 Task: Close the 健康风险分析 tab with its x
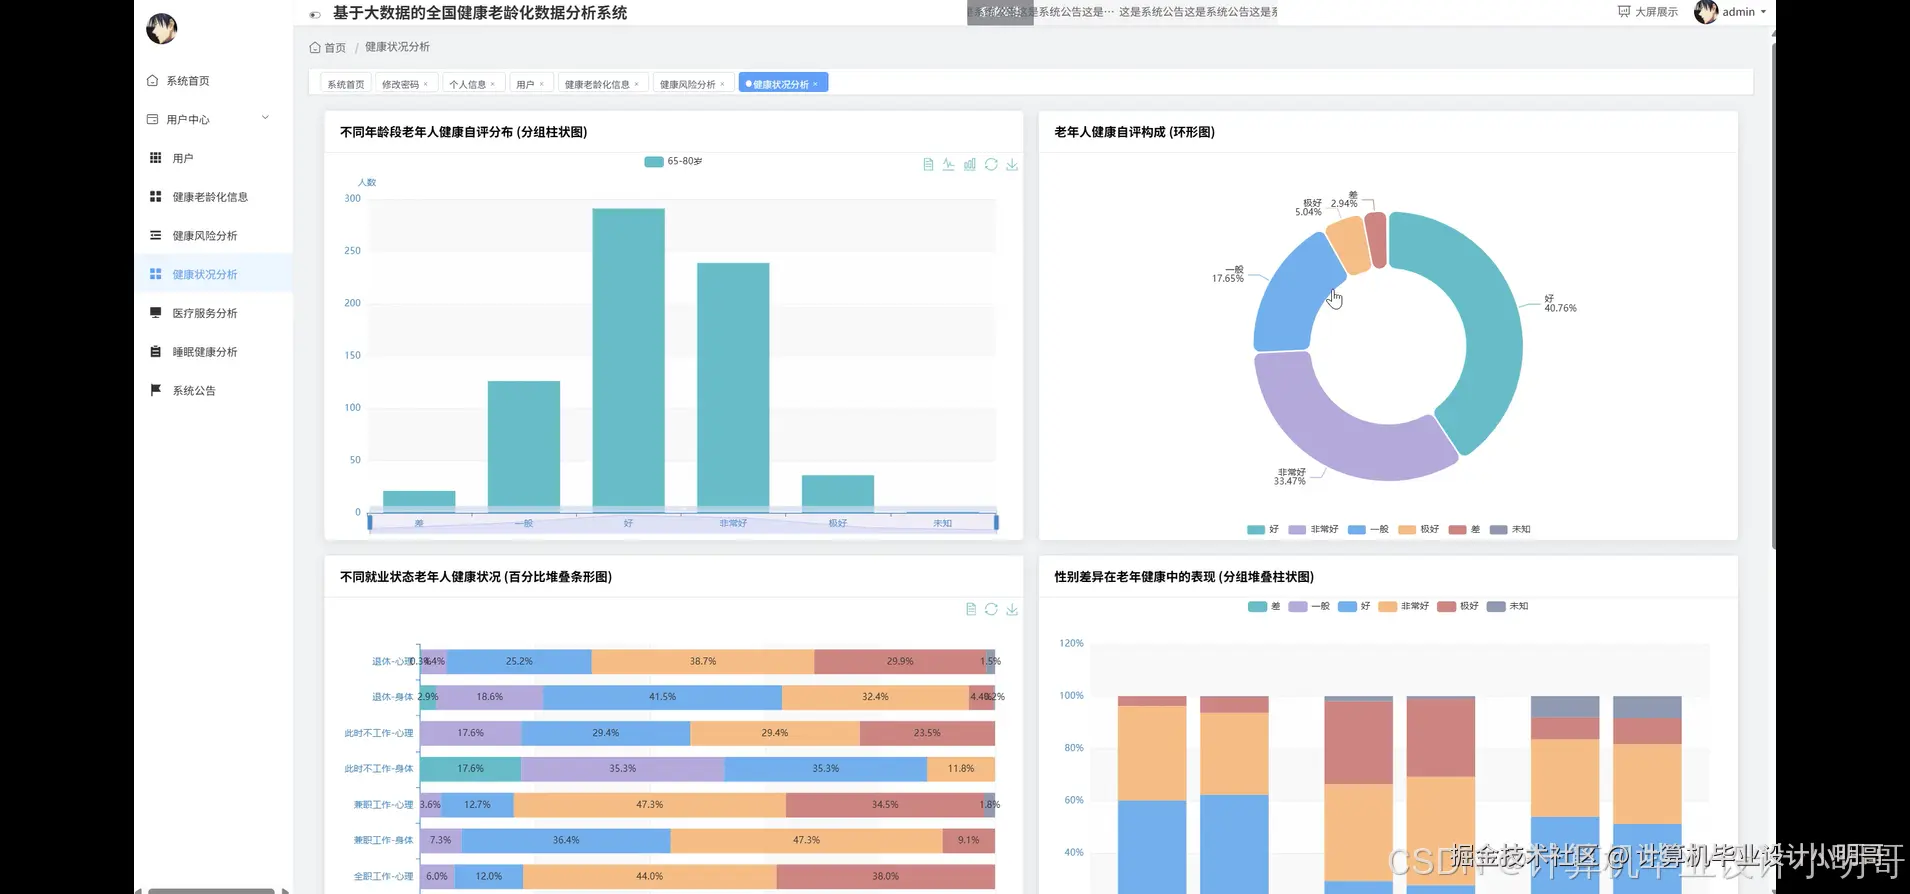click(722, 84)
